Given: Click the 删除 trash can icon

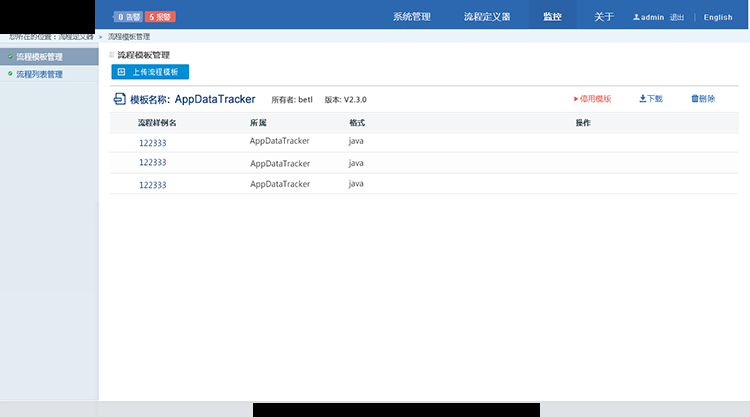Looking at the screenshot, I should (694, 99).
